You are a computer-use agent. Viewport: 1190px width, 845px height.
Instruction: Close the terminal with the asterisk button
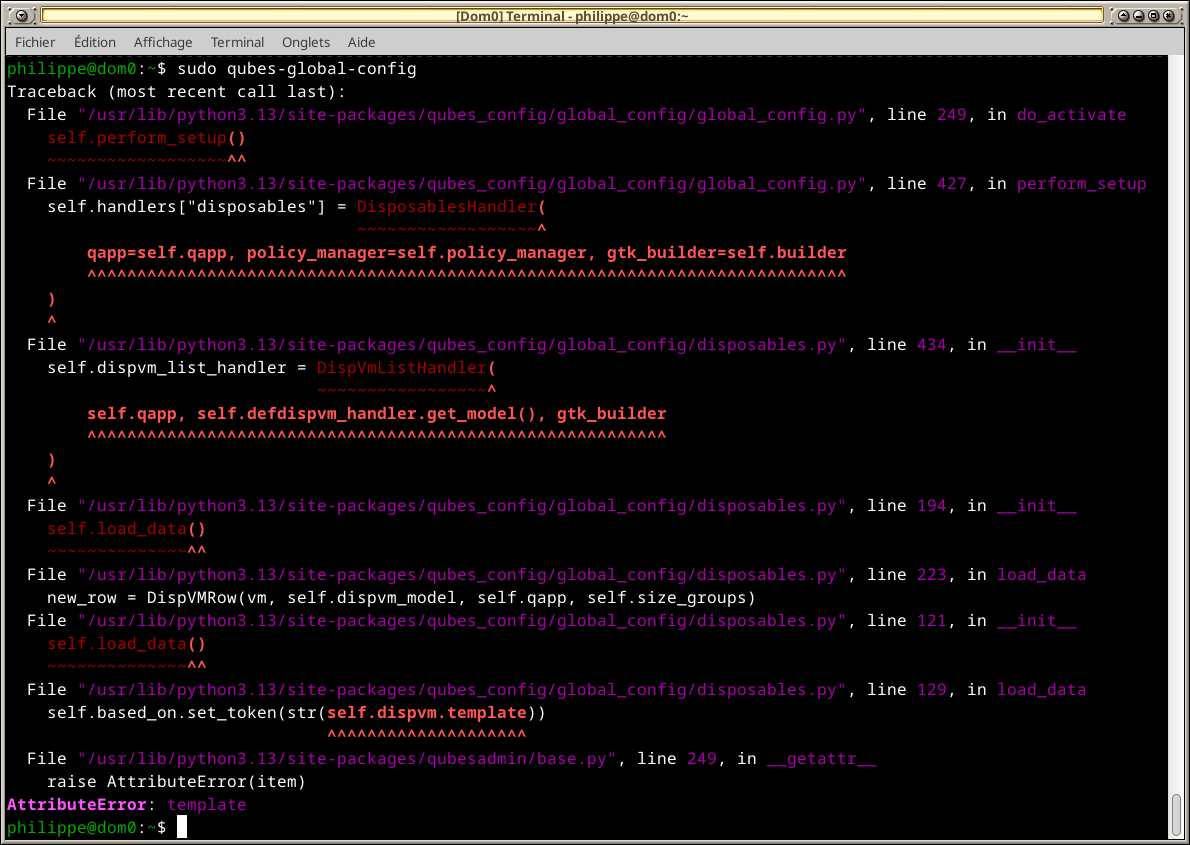click(1169, 15)
